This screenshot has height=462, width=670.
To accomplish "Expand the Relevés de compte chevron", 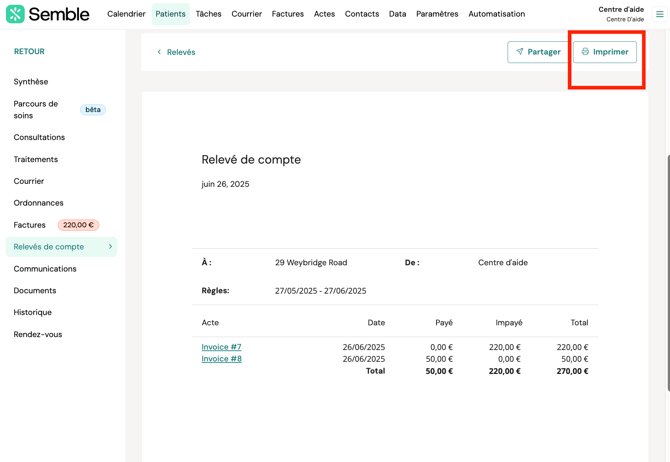I will pos(110,247).
